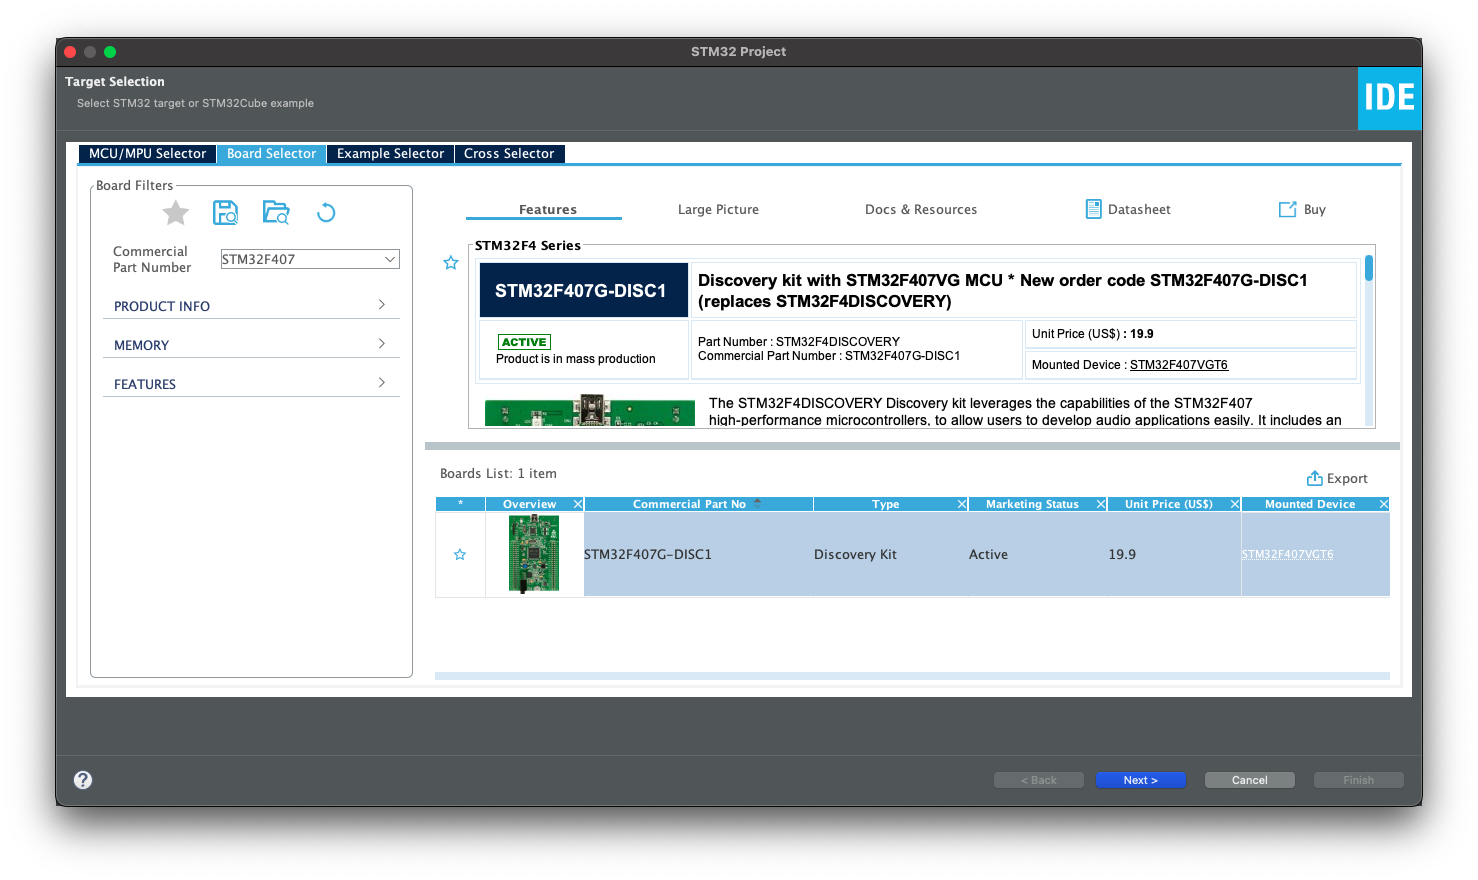Open the Large Picture tab
Viewport: 1478px width, 880px height.
pos(718,209)
